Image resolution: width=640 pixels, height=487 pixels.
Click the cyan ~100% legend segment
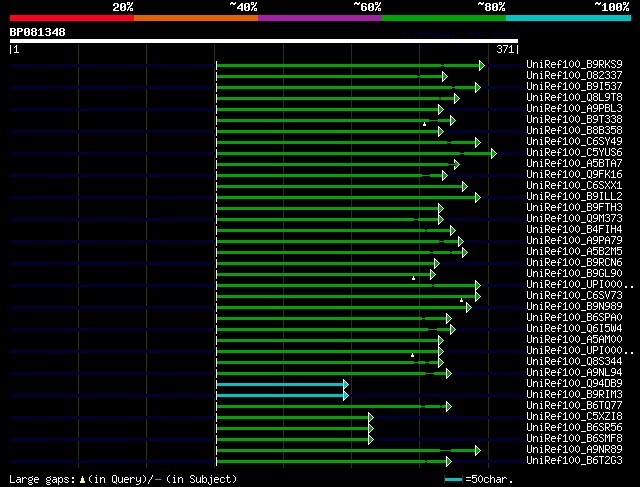click(x=569, y=18)
